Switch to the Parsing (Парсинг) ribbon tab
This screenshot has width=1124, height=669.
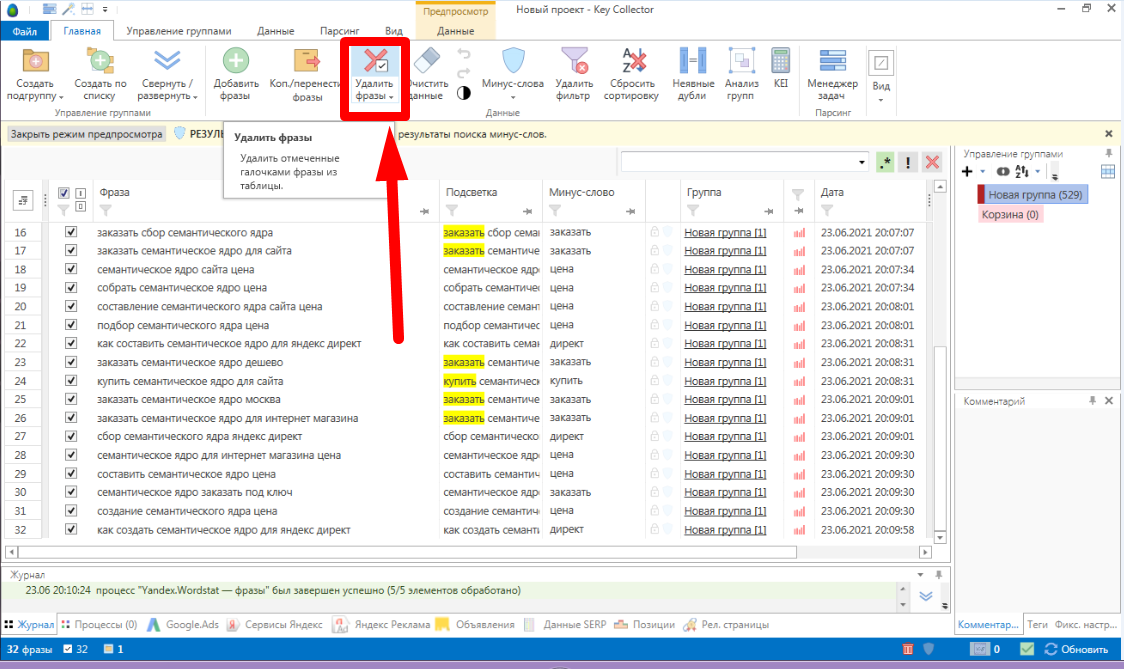click(339, 31)
